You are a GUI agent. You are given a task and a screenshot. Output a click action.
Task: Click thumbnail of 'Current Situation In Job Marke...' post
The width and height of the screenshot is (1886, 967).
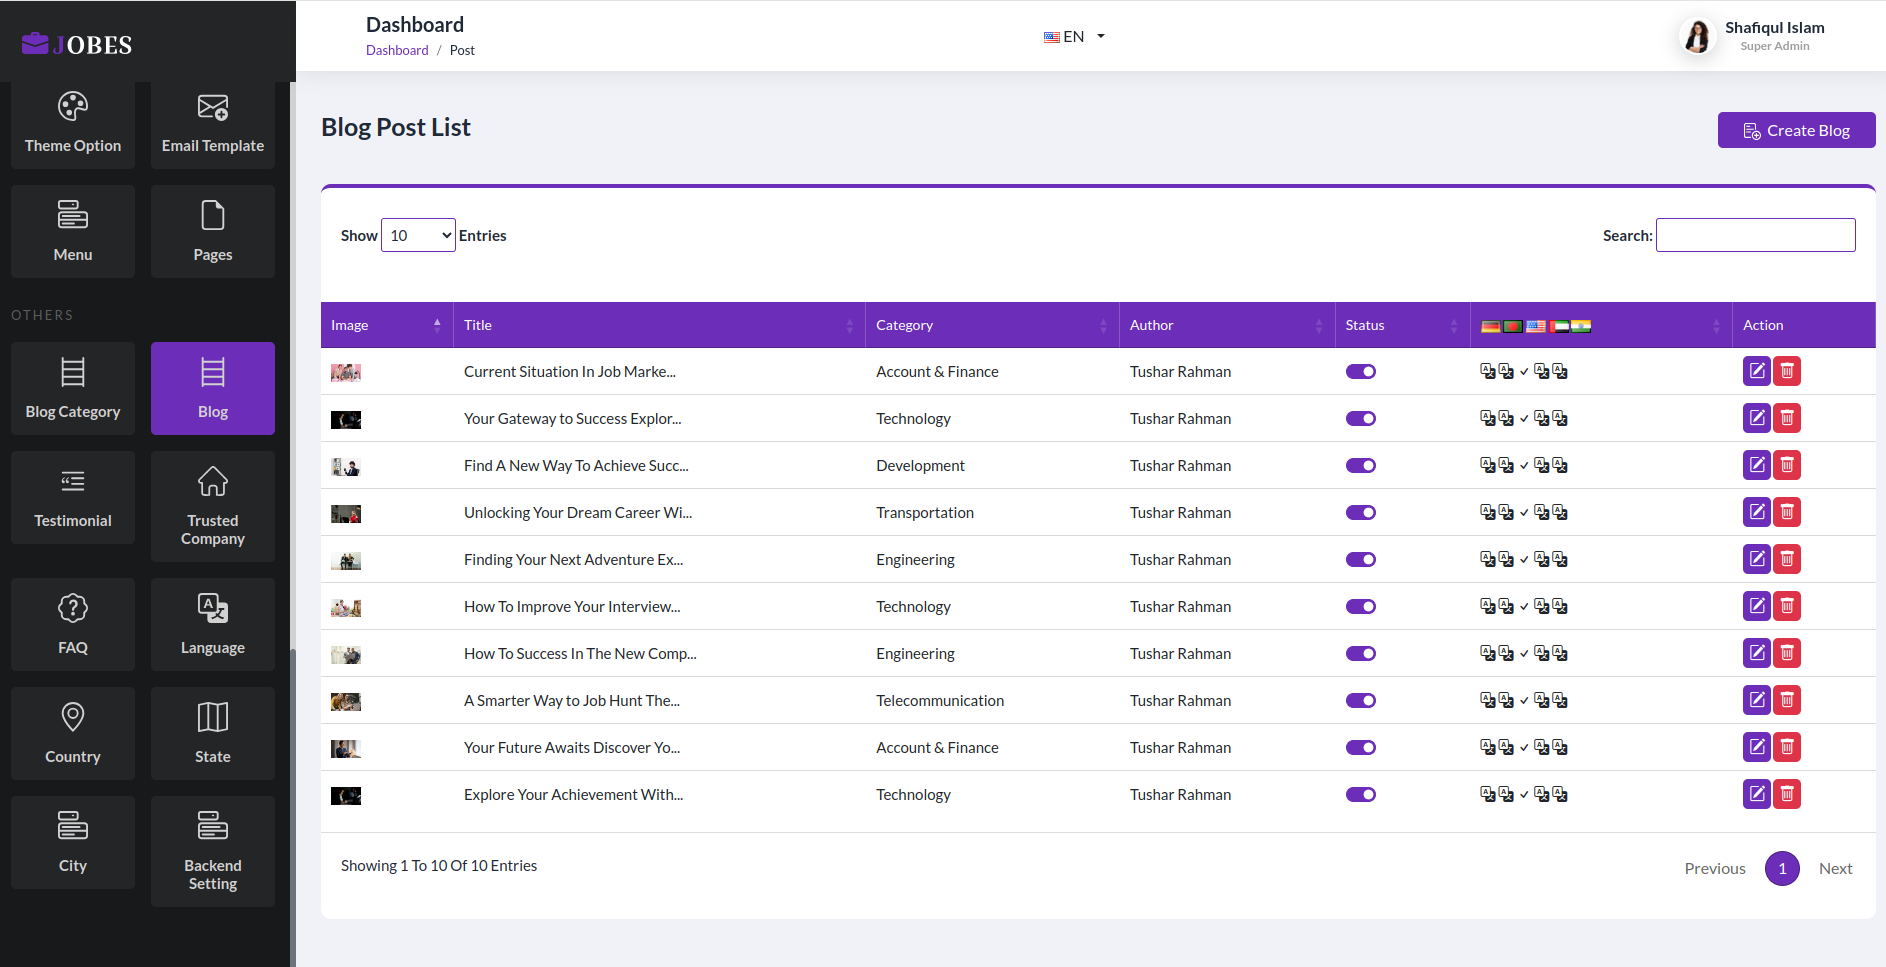[x=346, y=372]
